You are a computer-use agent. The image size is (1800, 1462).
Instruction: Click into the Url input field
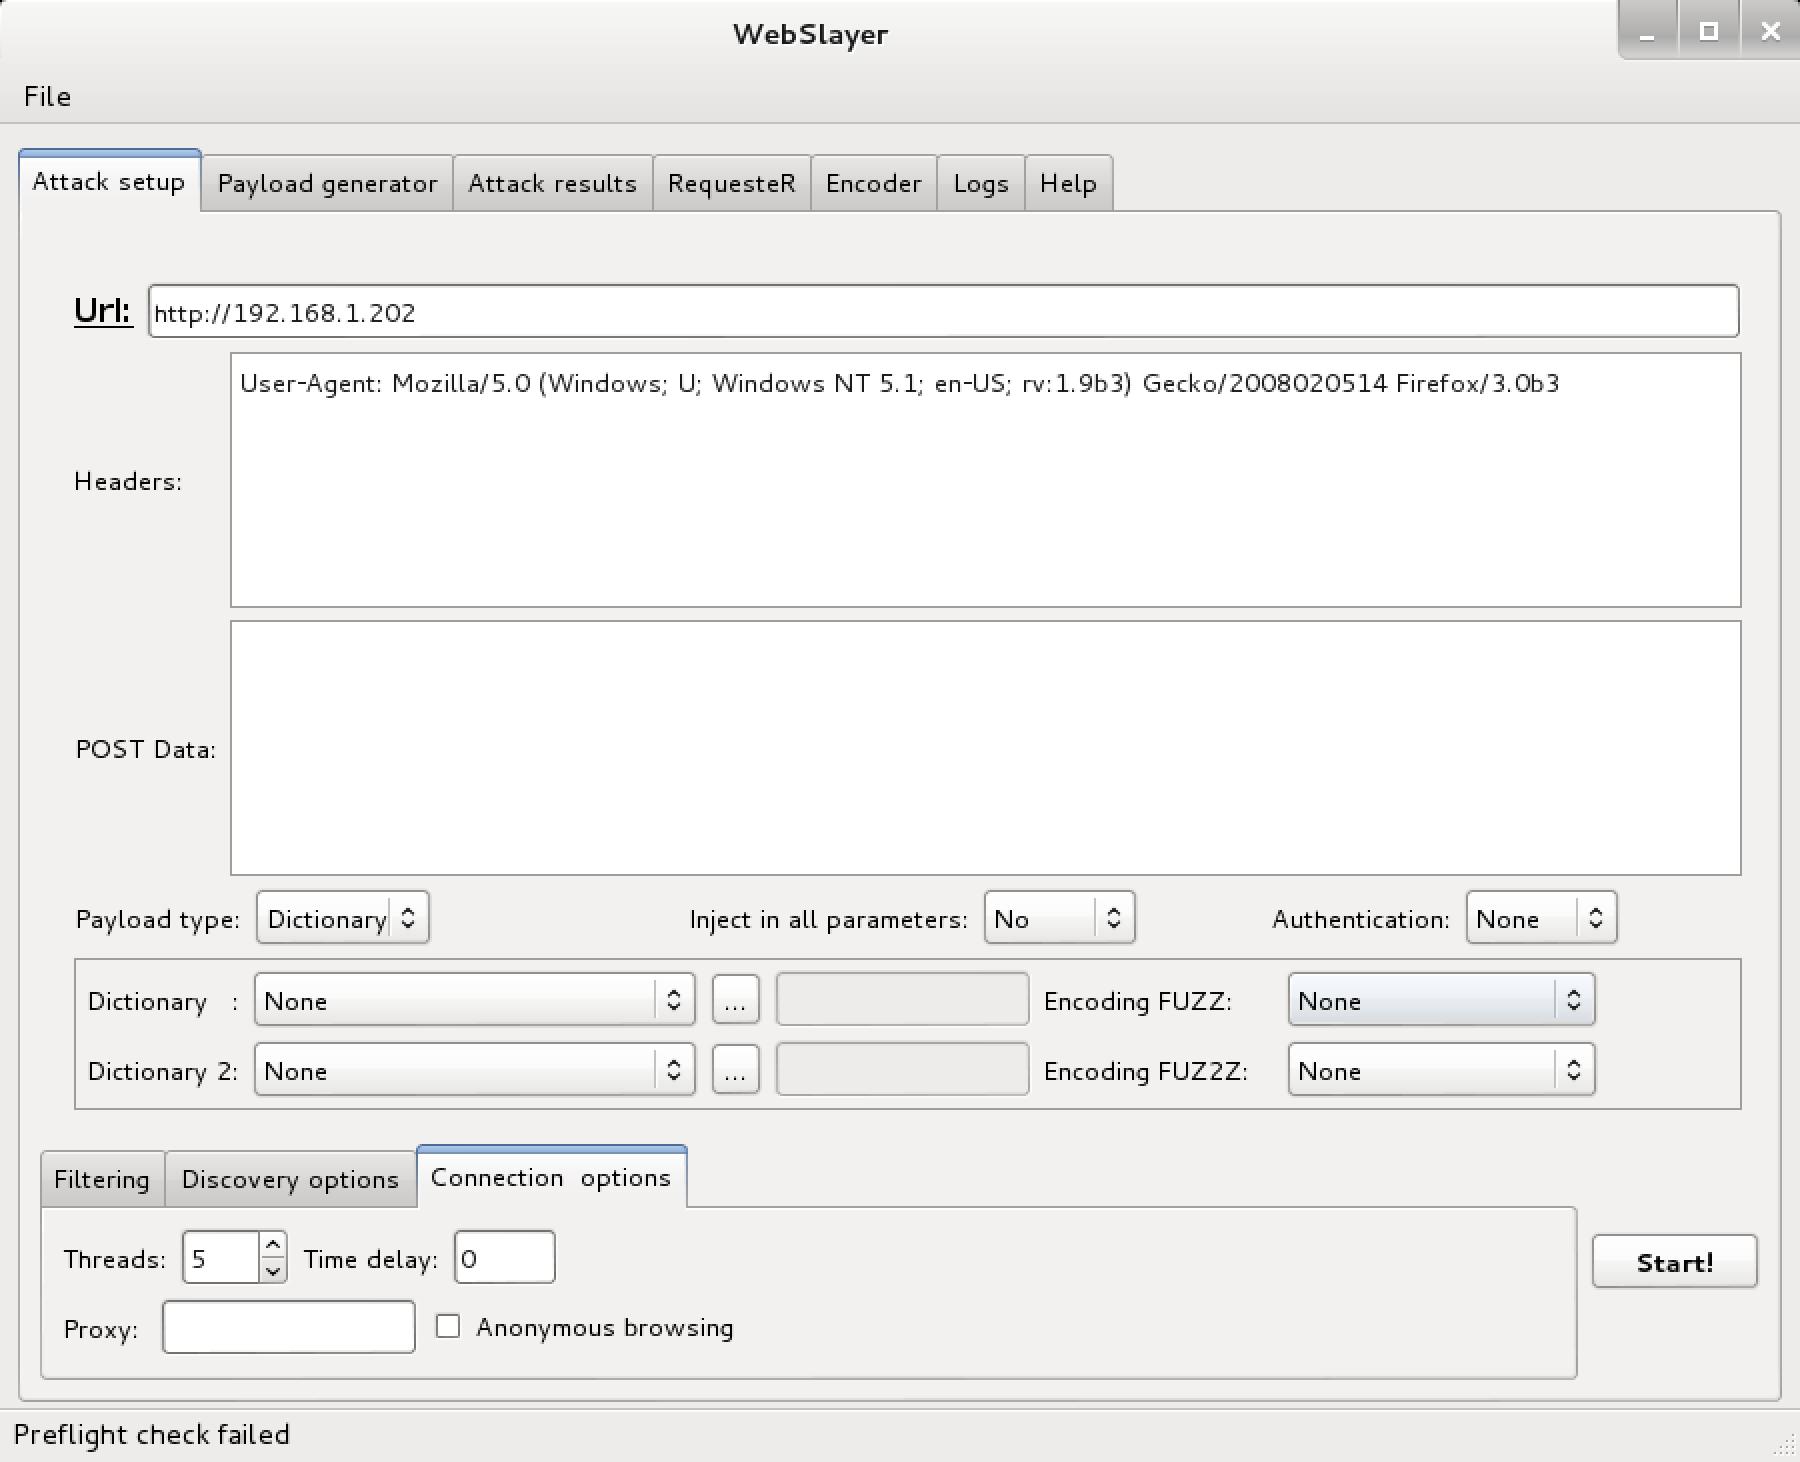tap(942, 313)
